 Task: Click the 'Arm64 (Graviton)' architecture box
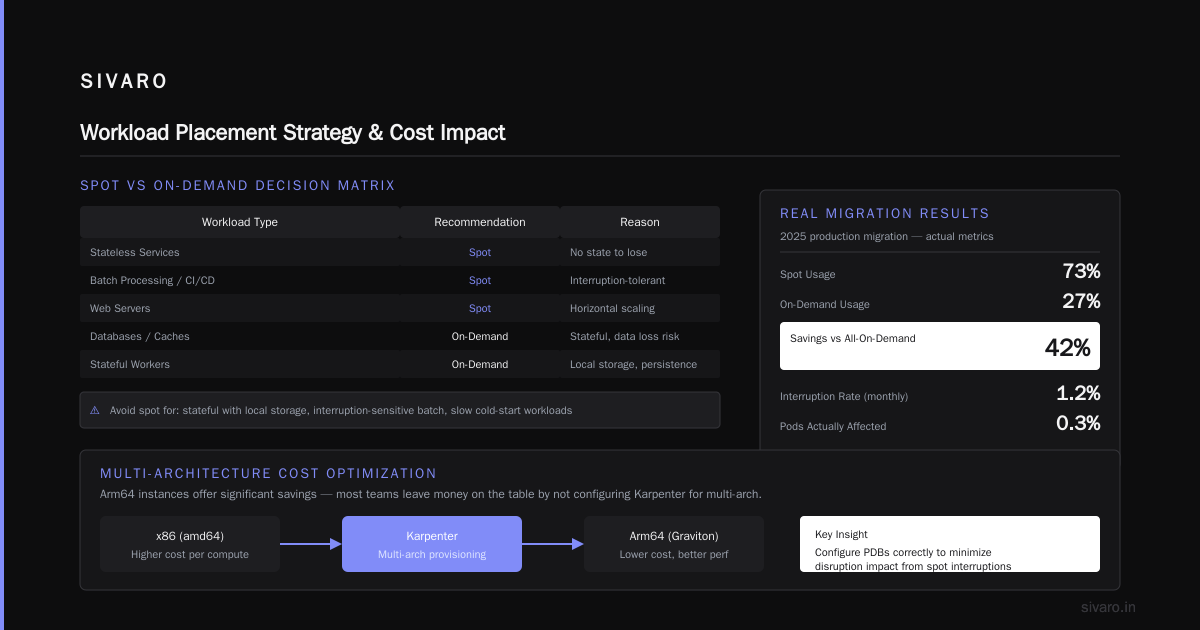674,544
